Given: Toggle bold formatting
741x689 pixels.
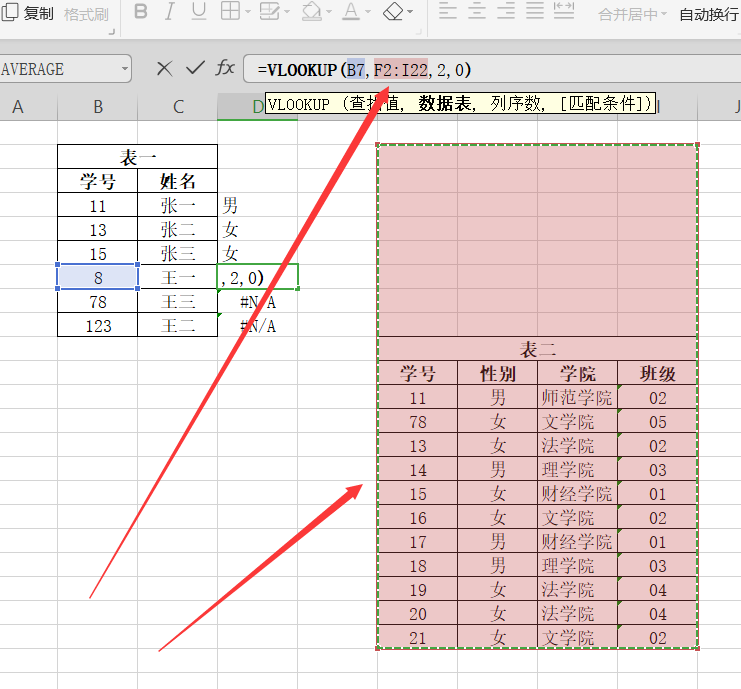Looking at the screenshot, I should pos(141,11).
